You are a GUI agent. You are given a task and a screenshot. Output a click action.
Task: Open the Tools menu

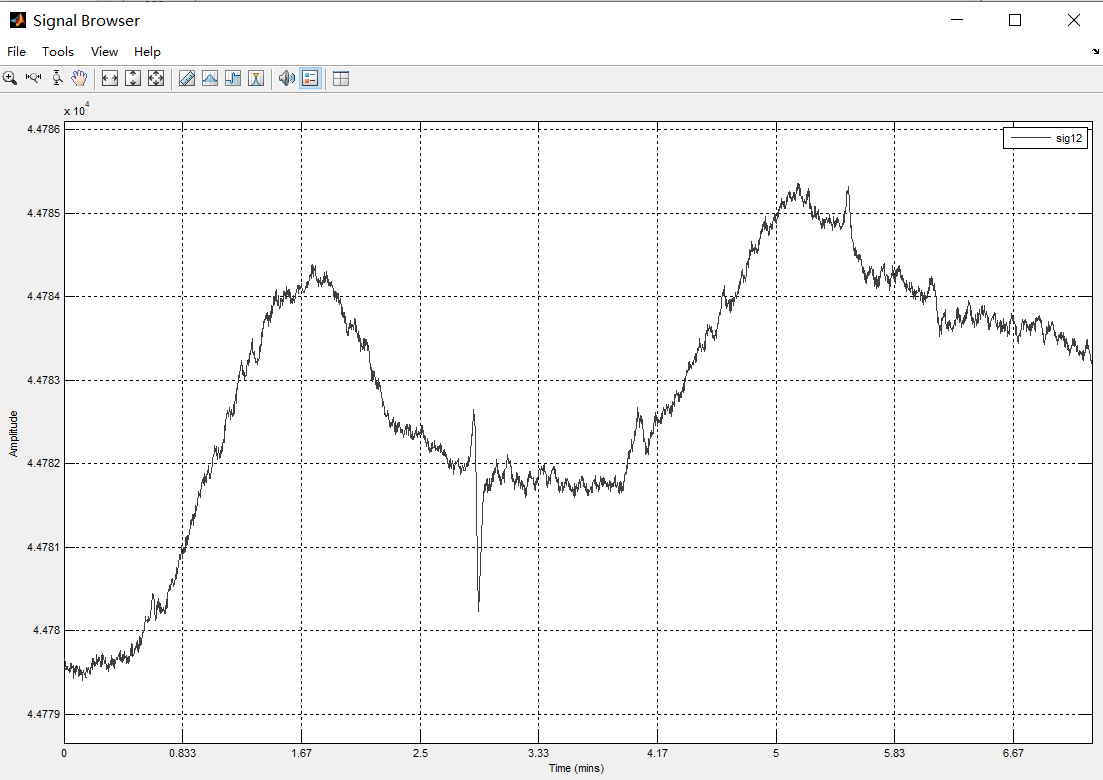58,51
